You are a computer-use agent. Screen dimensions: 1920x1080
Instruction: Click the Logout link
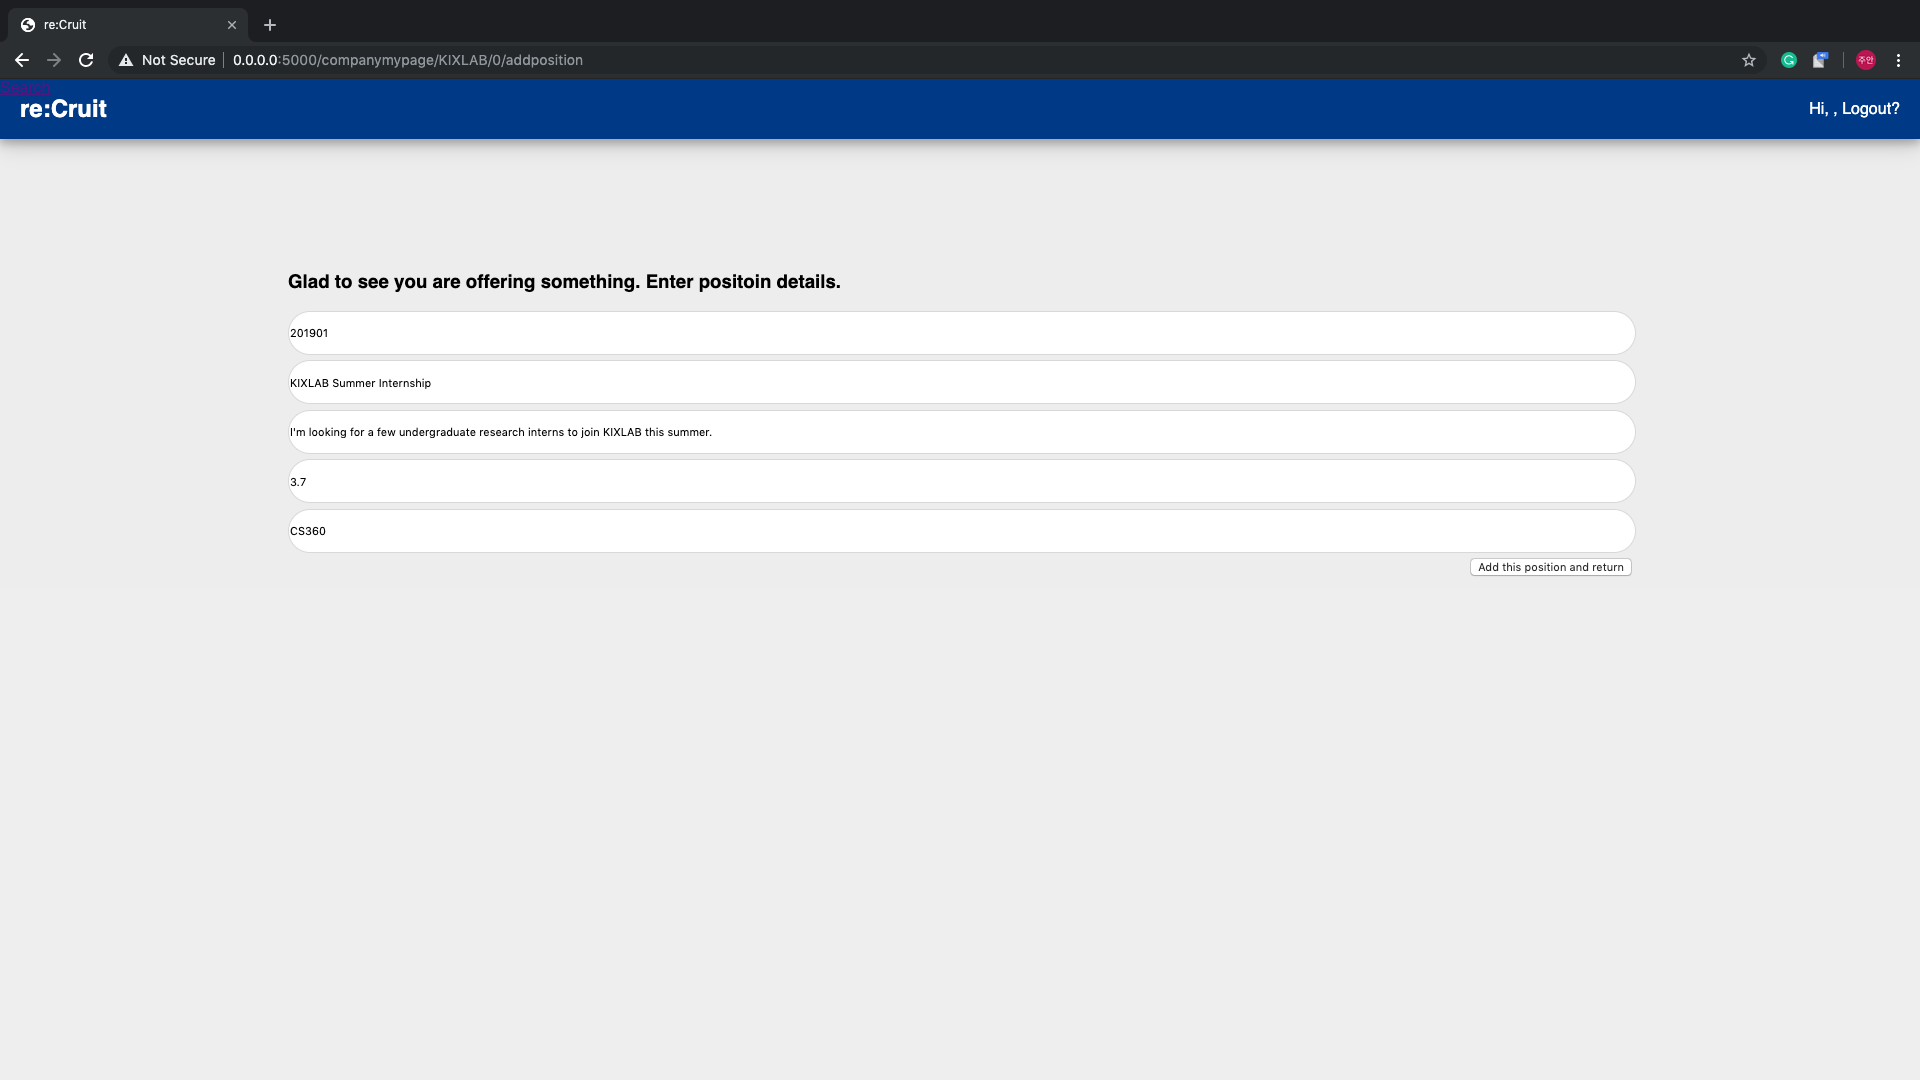pos(1870,108)
